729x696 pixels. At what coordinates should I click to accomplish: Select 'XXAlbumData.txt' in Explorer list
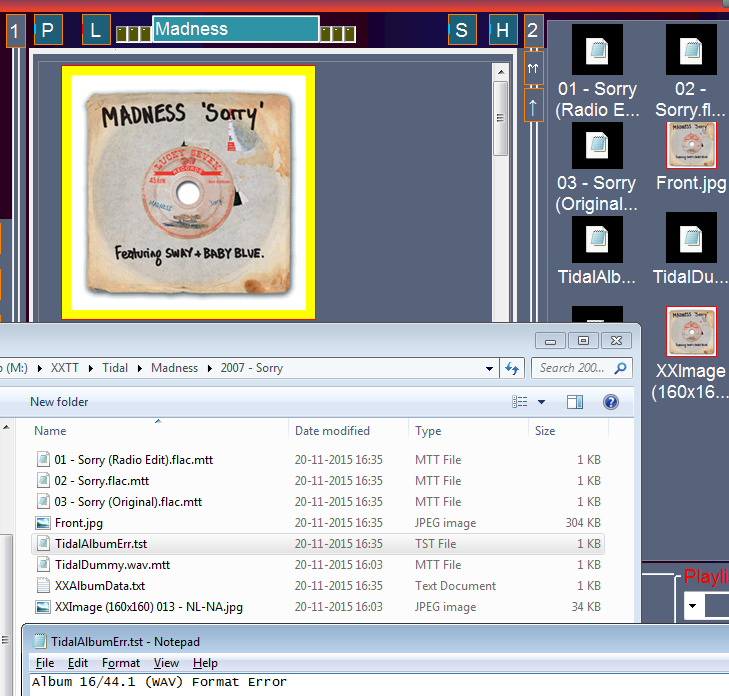[318, 586]
